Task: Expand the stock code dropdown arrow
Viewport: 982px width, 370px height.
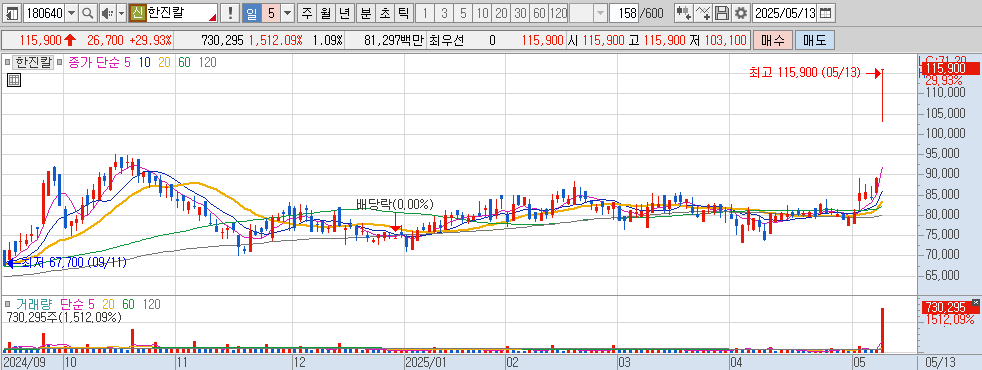Action: 71,13
